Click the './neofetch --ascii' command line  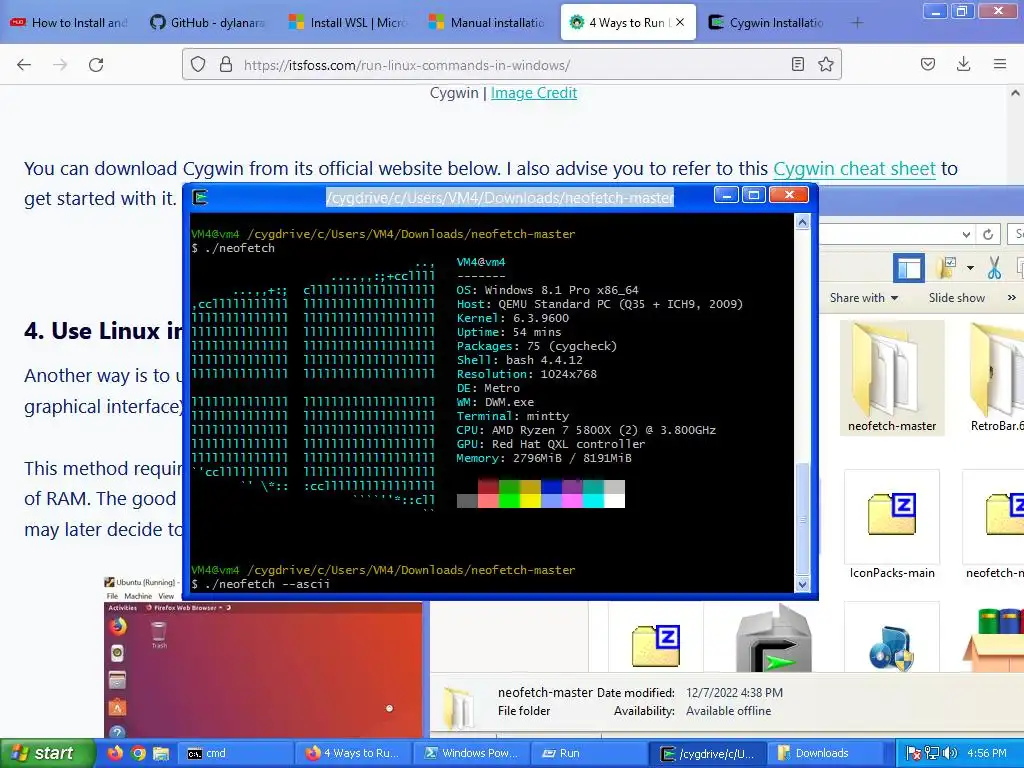(x=261, y=584)
